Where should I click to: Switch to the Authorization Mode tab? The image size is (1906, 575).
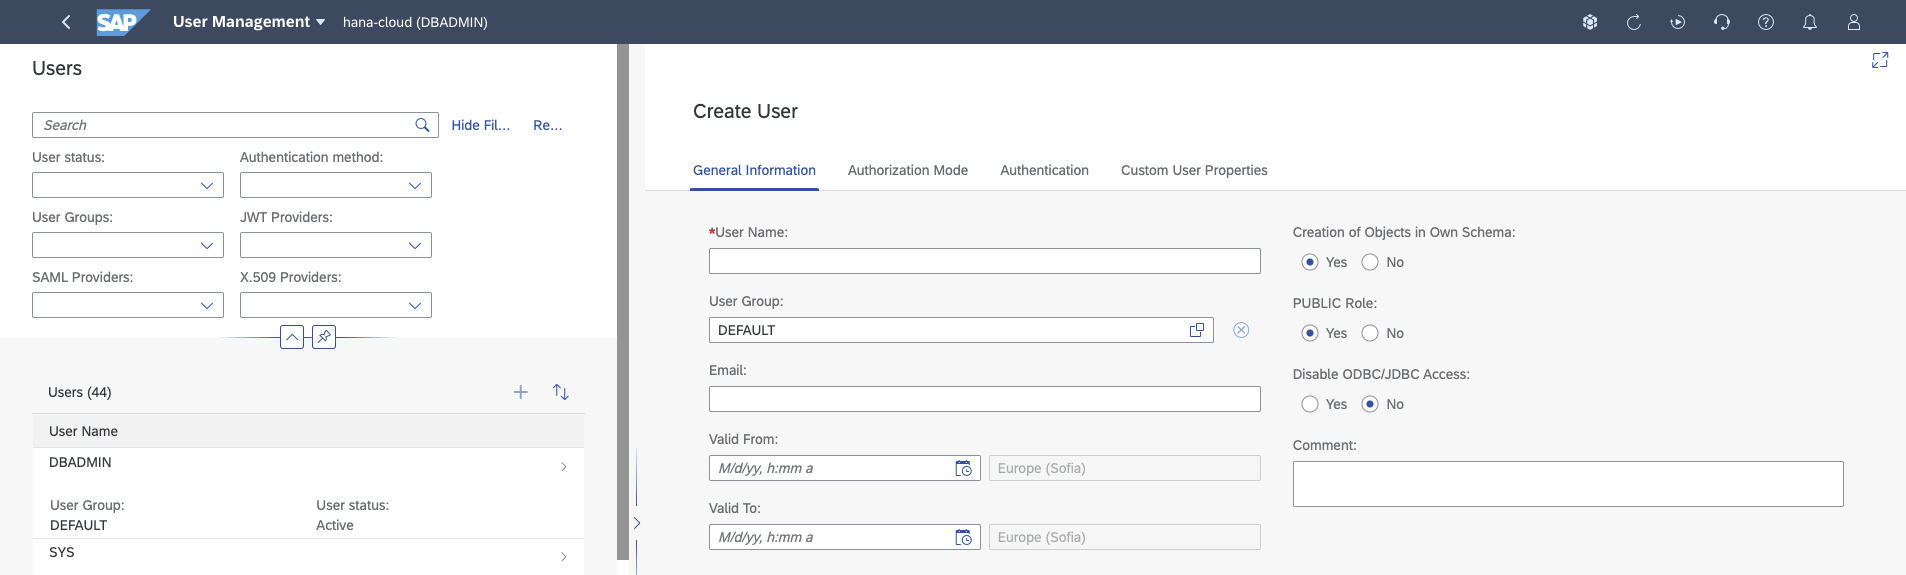pos(907,170)
